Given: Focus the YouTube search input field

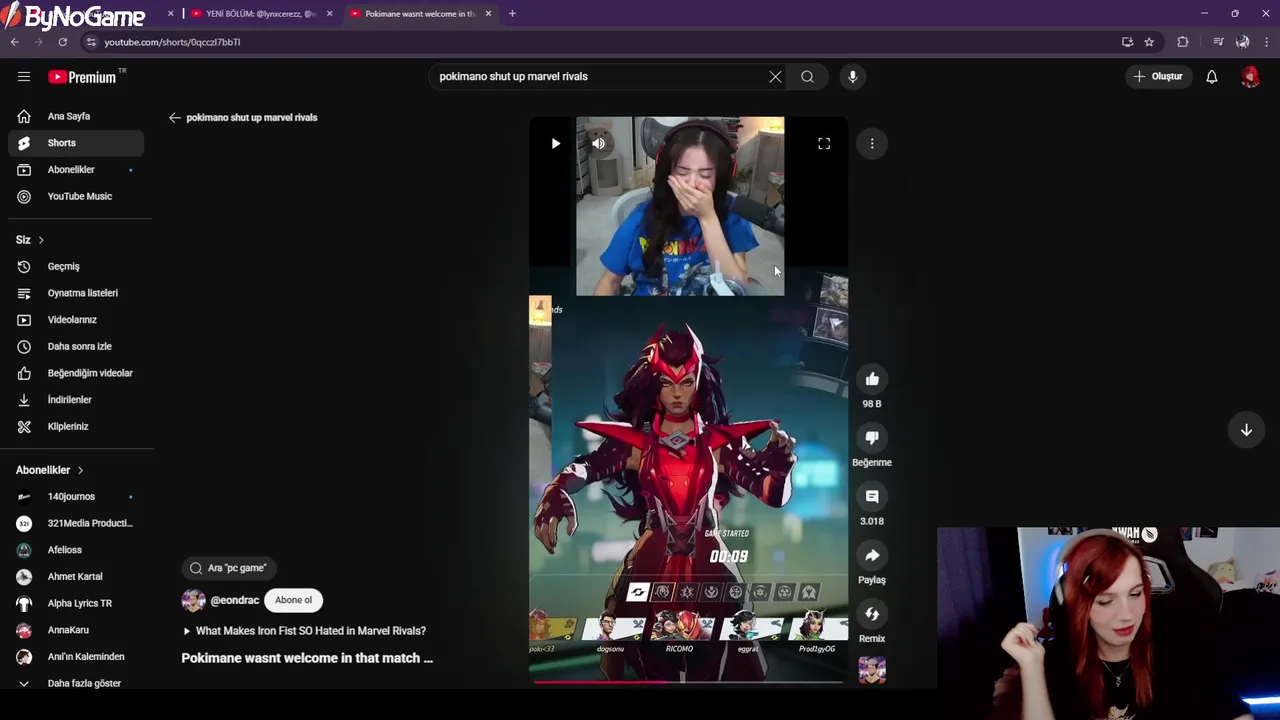Looking at the screenshot, I should point(600,76).
